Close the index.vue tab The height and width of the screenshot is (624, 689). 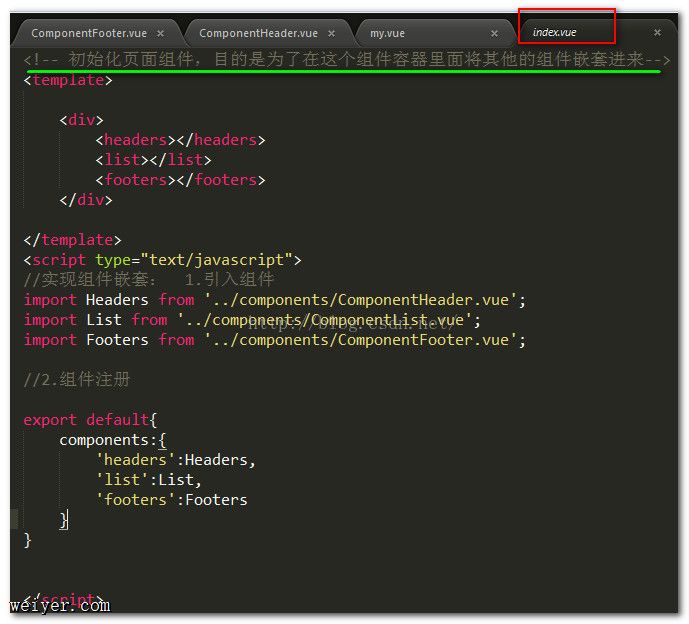click(657, 32)
